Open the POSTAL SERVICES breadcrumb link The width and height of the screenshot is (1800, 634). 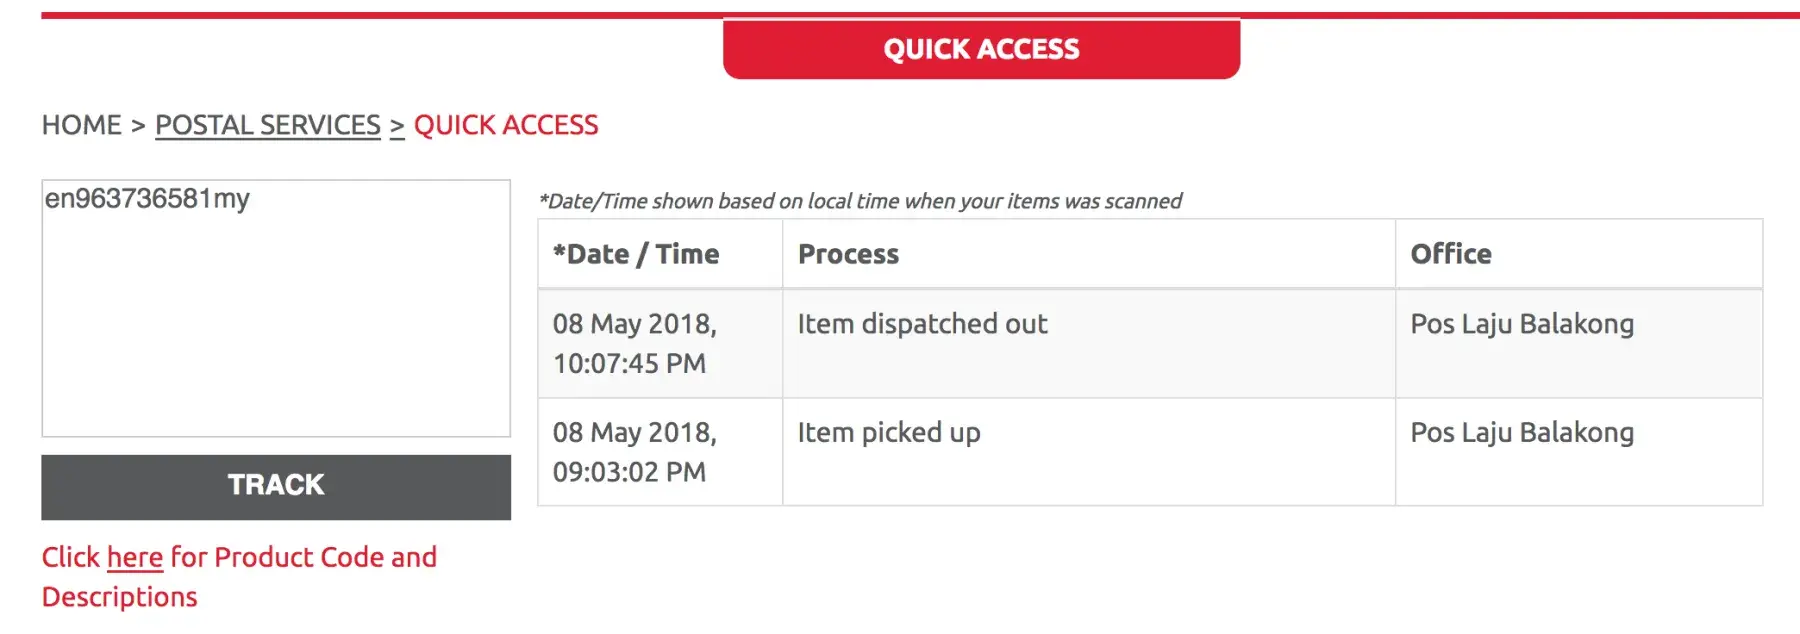coord(268,125)
